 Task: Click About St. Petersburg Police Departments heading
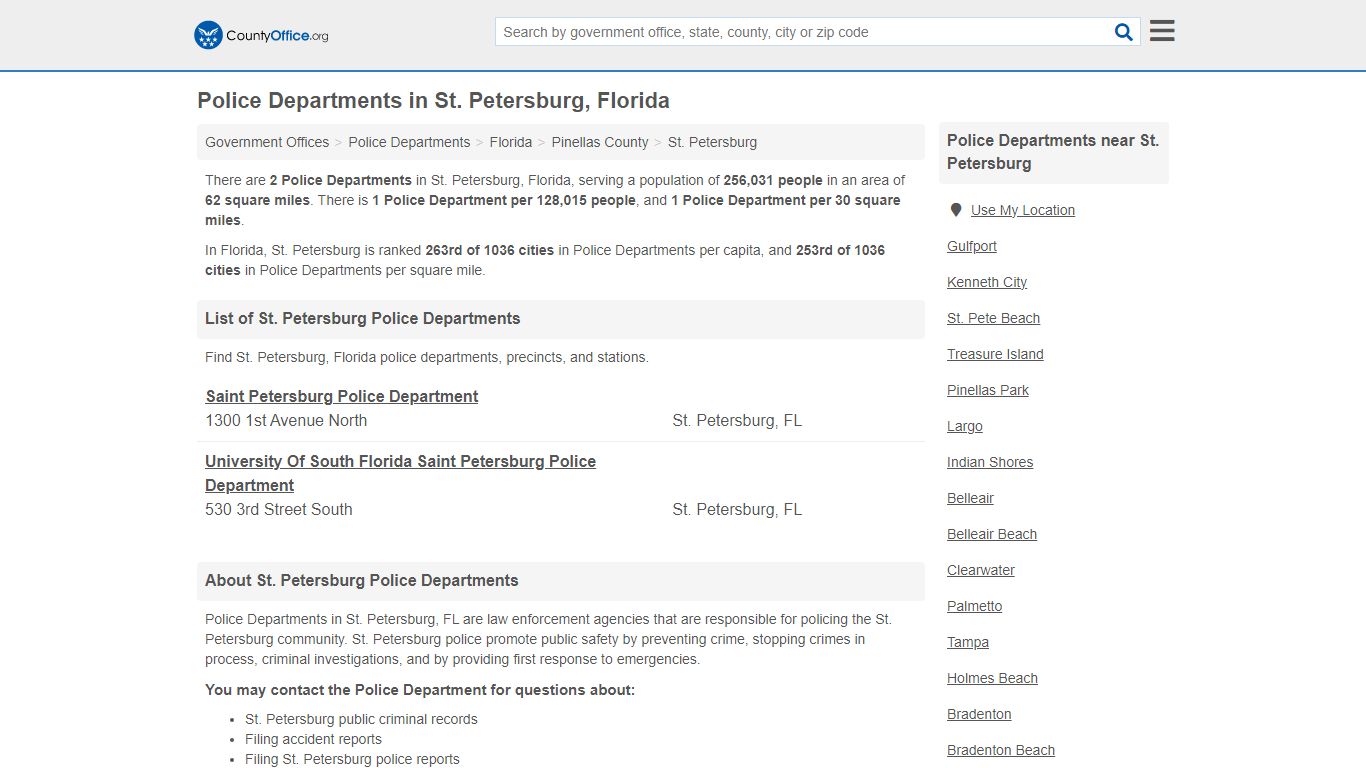click(x=362, y=580)
